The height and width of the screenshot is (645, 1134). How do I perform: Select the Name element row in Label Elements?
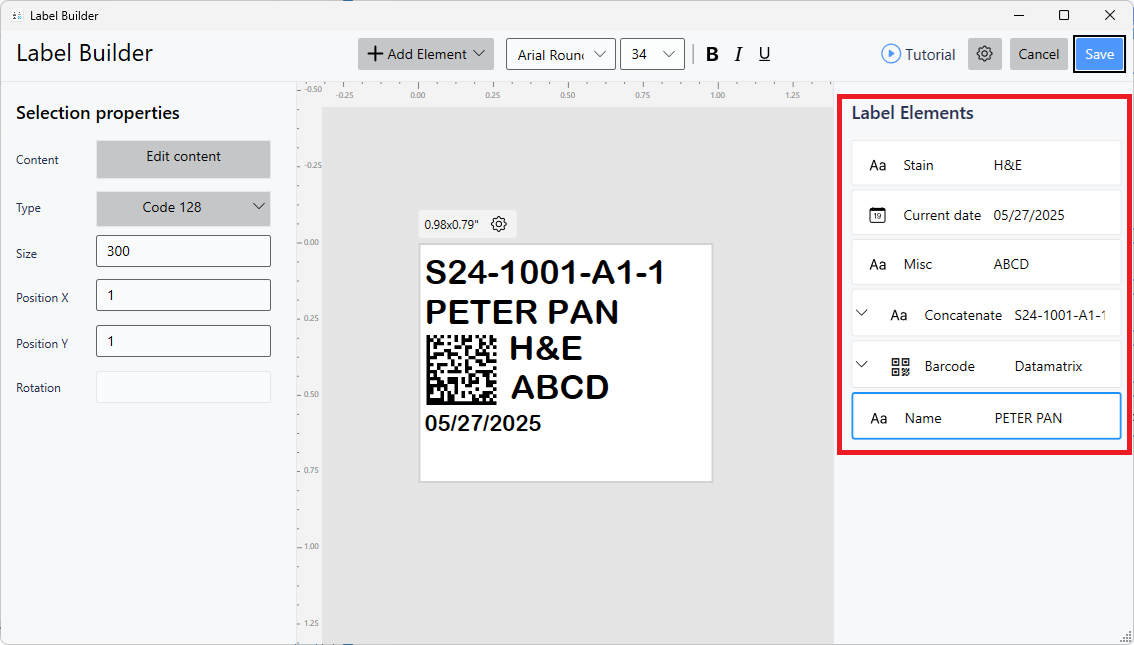click(985, 417)
